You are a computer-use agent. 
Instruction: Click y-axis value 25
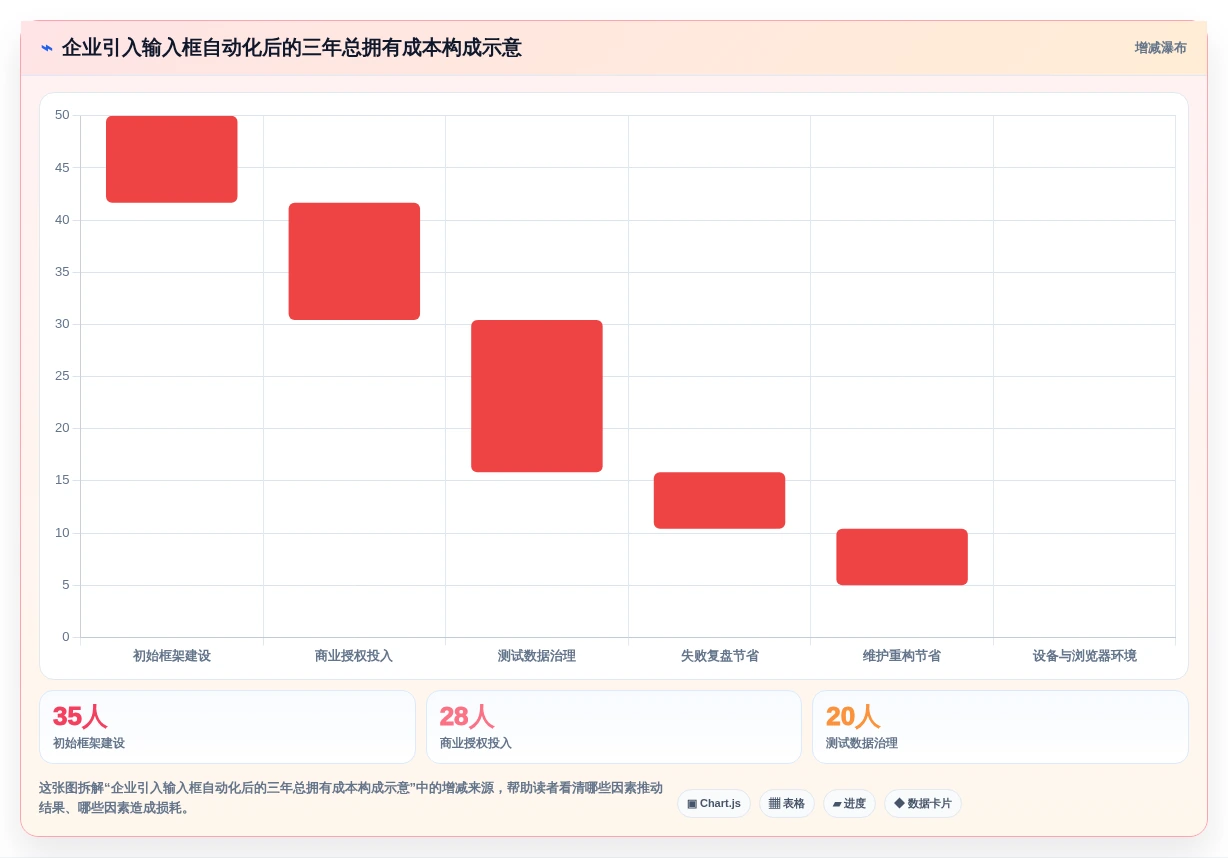click(62, 376)
